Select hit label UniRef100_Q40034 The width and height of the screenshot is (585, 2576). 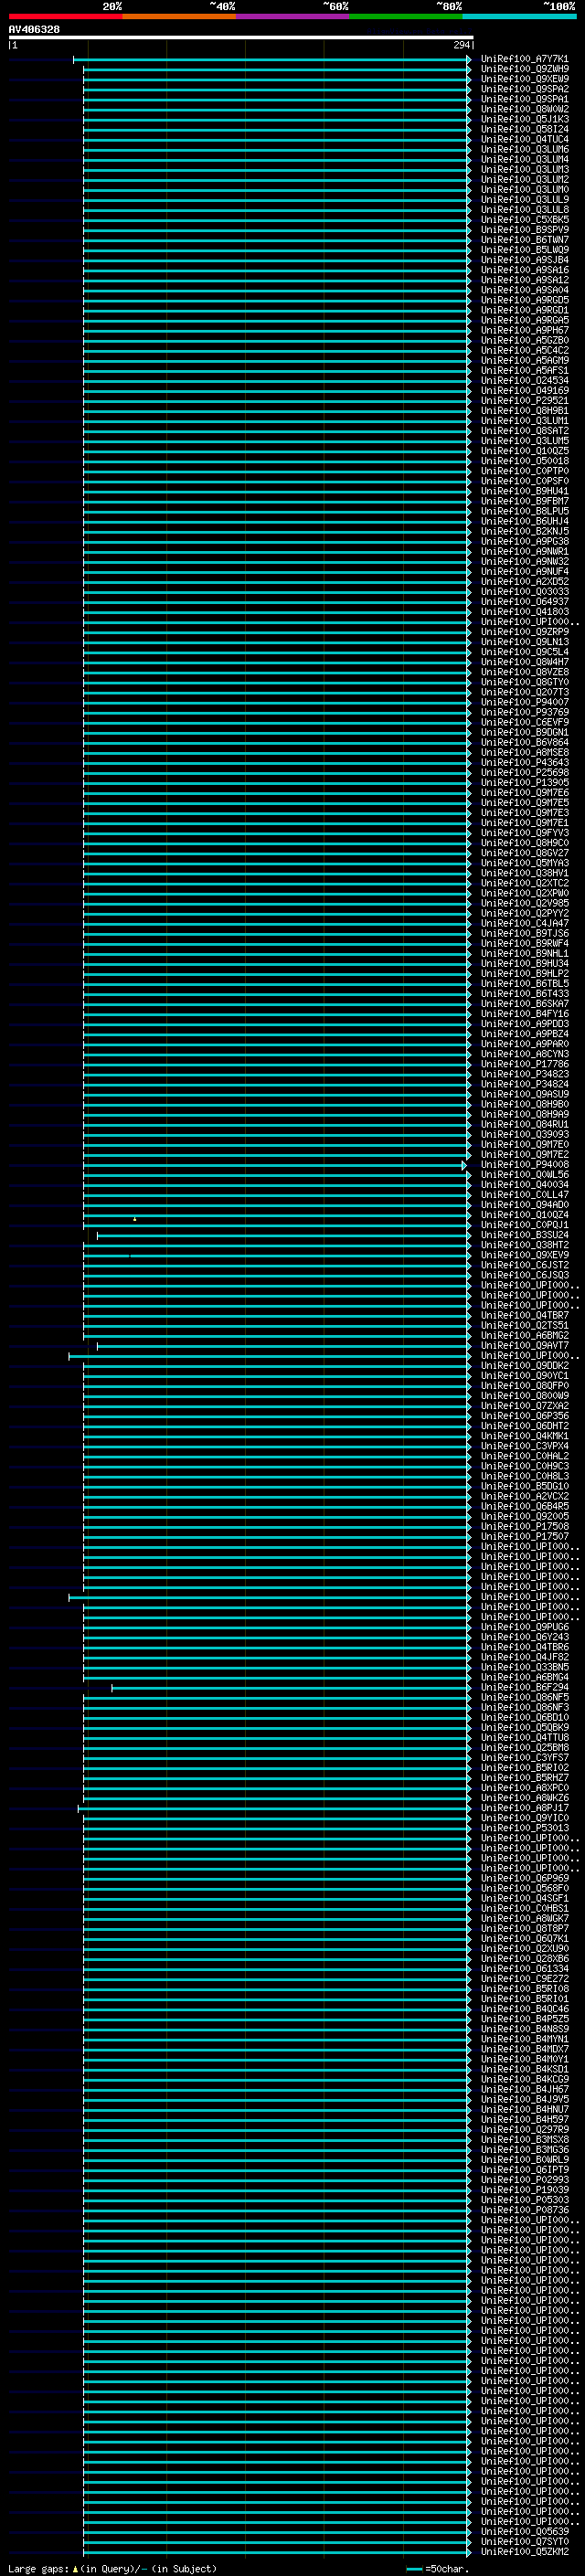tap(524, 1185)
